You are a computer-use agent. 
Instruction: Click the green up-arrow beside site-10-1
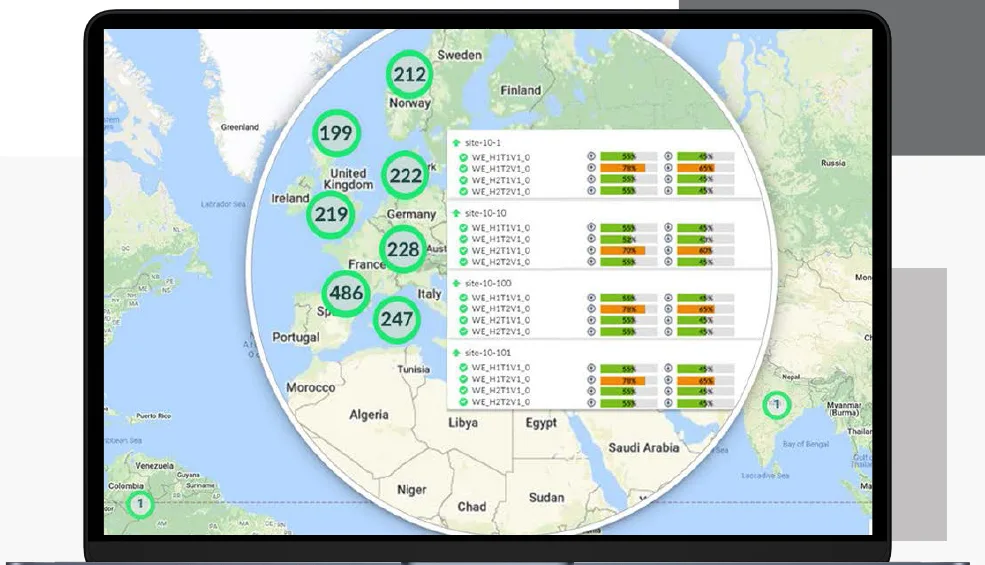coord(457,143)
